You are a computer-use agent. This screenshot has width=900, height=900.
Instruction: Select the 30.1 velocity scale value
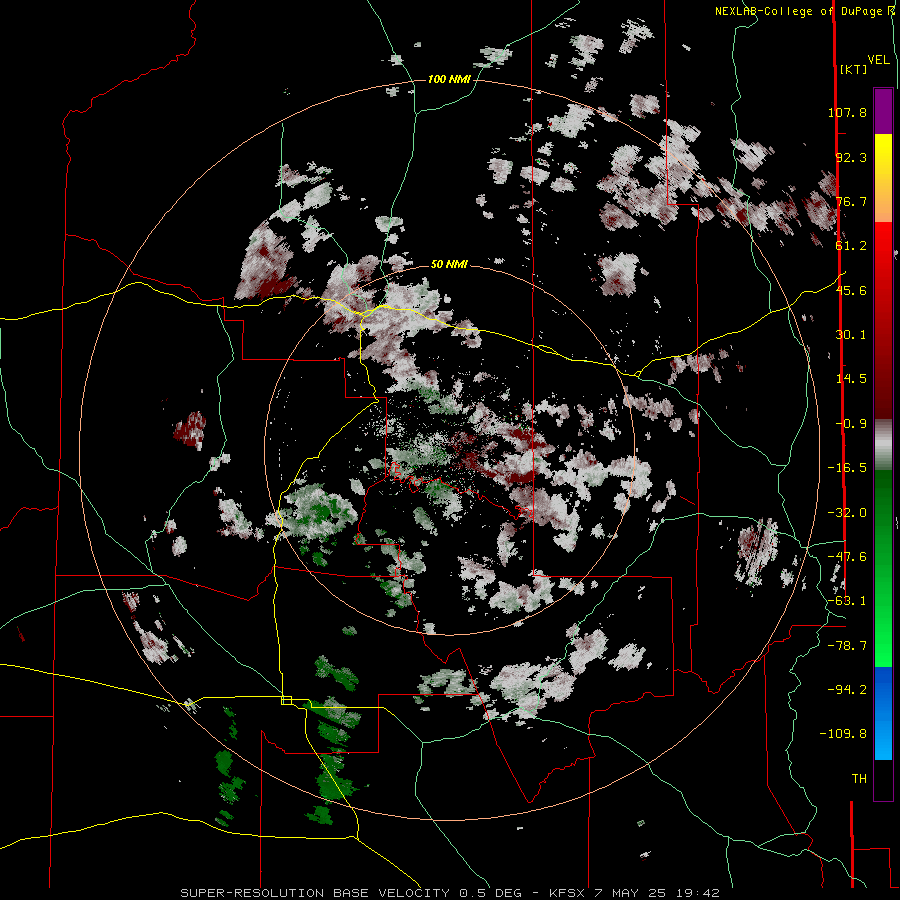pyautogui.click(x=851, y=335)
